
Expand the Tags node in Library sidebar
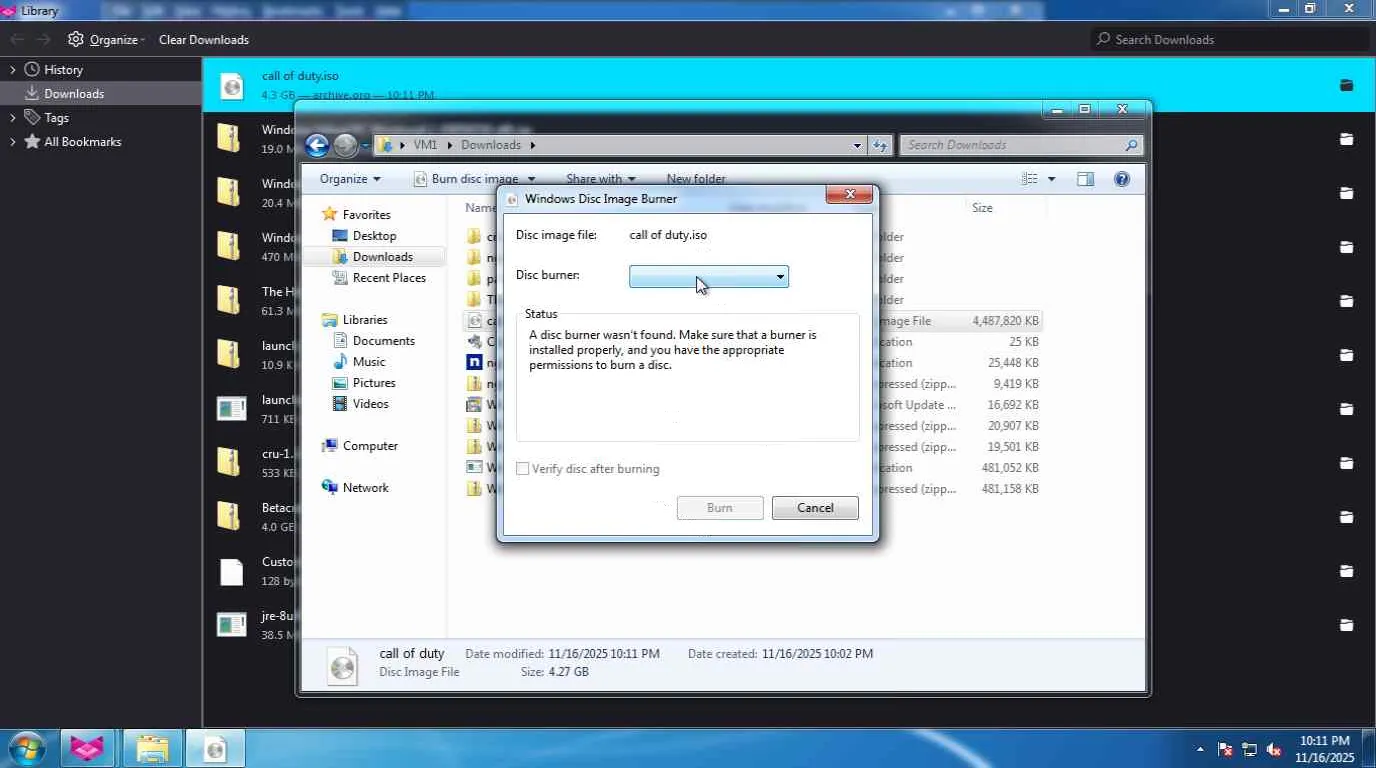[x=13, y=118]
